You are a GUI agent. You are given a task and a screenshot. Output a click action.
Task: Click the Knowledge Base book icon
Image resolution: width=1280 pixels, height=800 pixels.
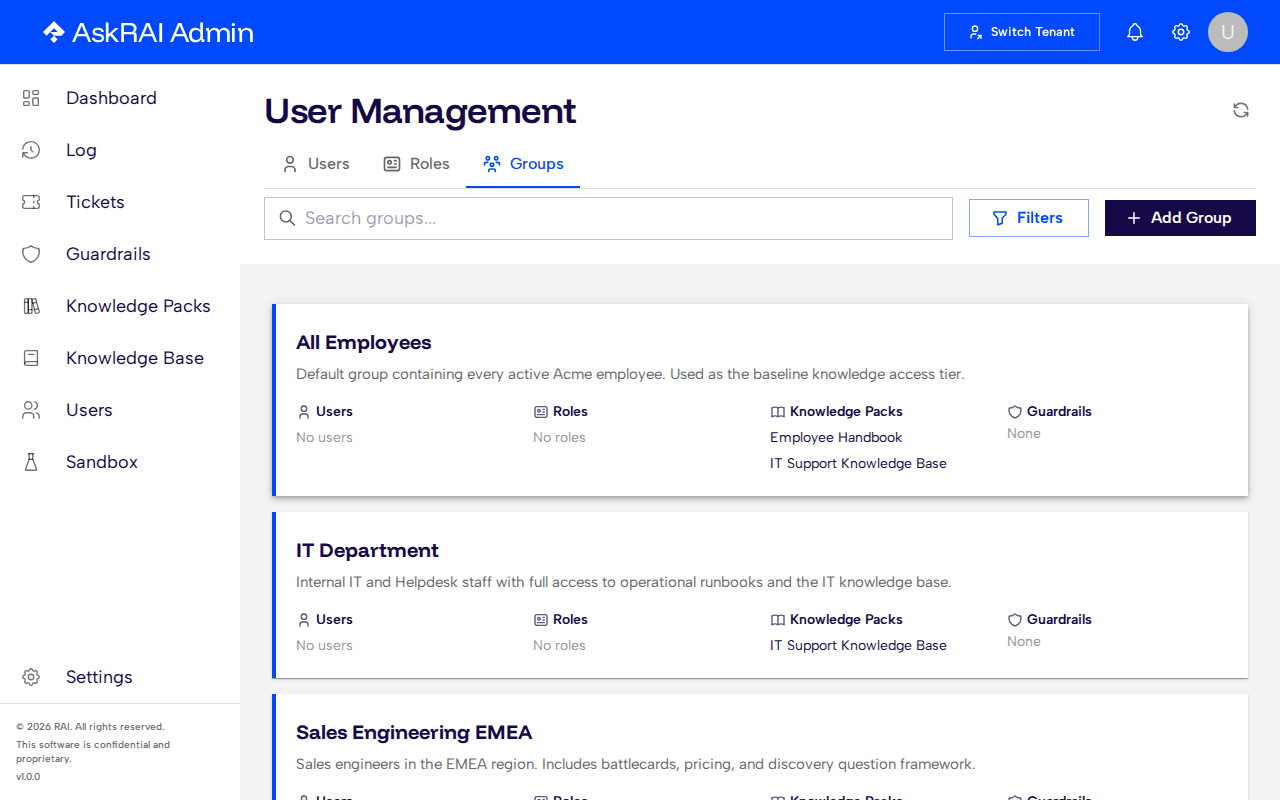(31, 358)
